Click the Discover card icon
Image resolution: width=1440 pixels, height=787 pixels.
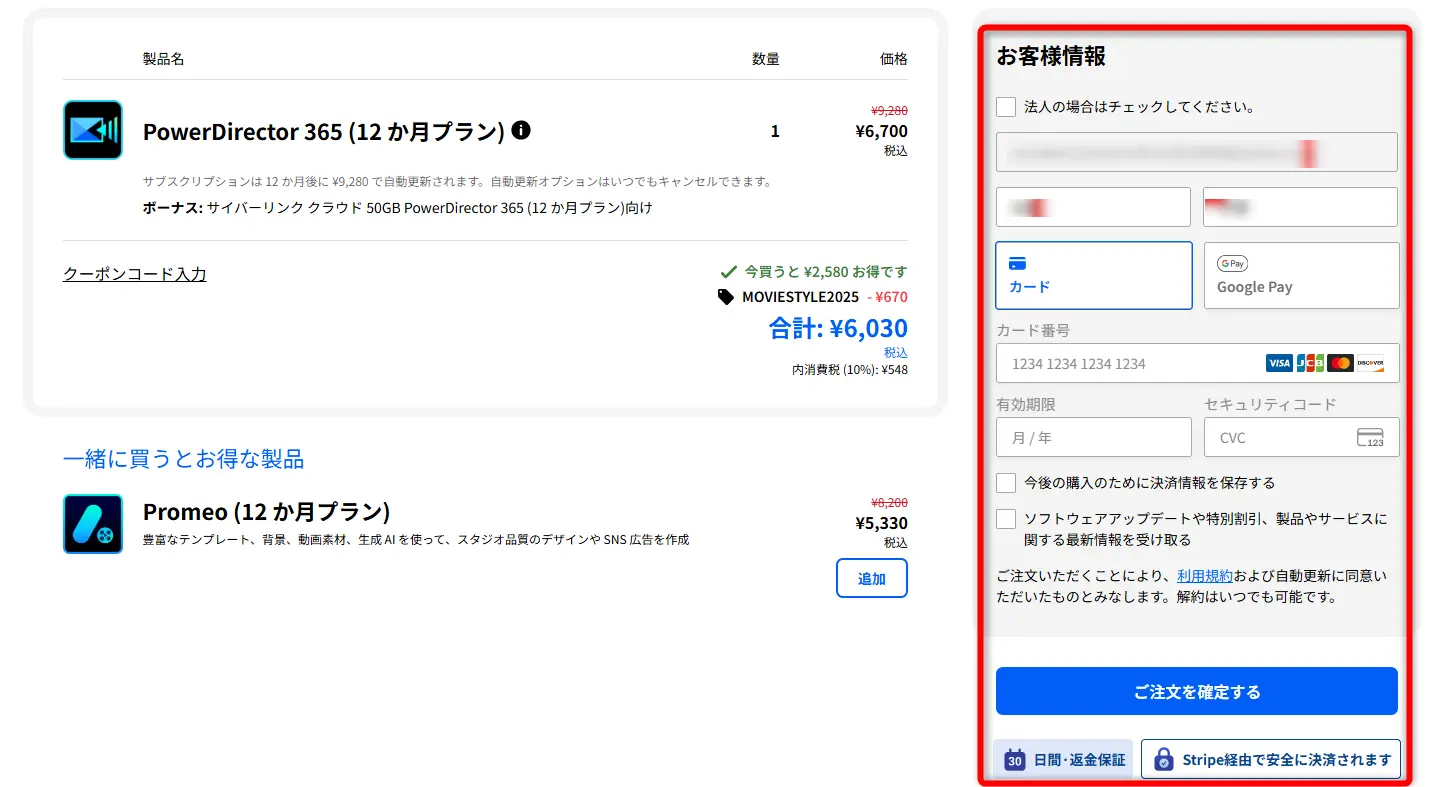point(1371,363)
